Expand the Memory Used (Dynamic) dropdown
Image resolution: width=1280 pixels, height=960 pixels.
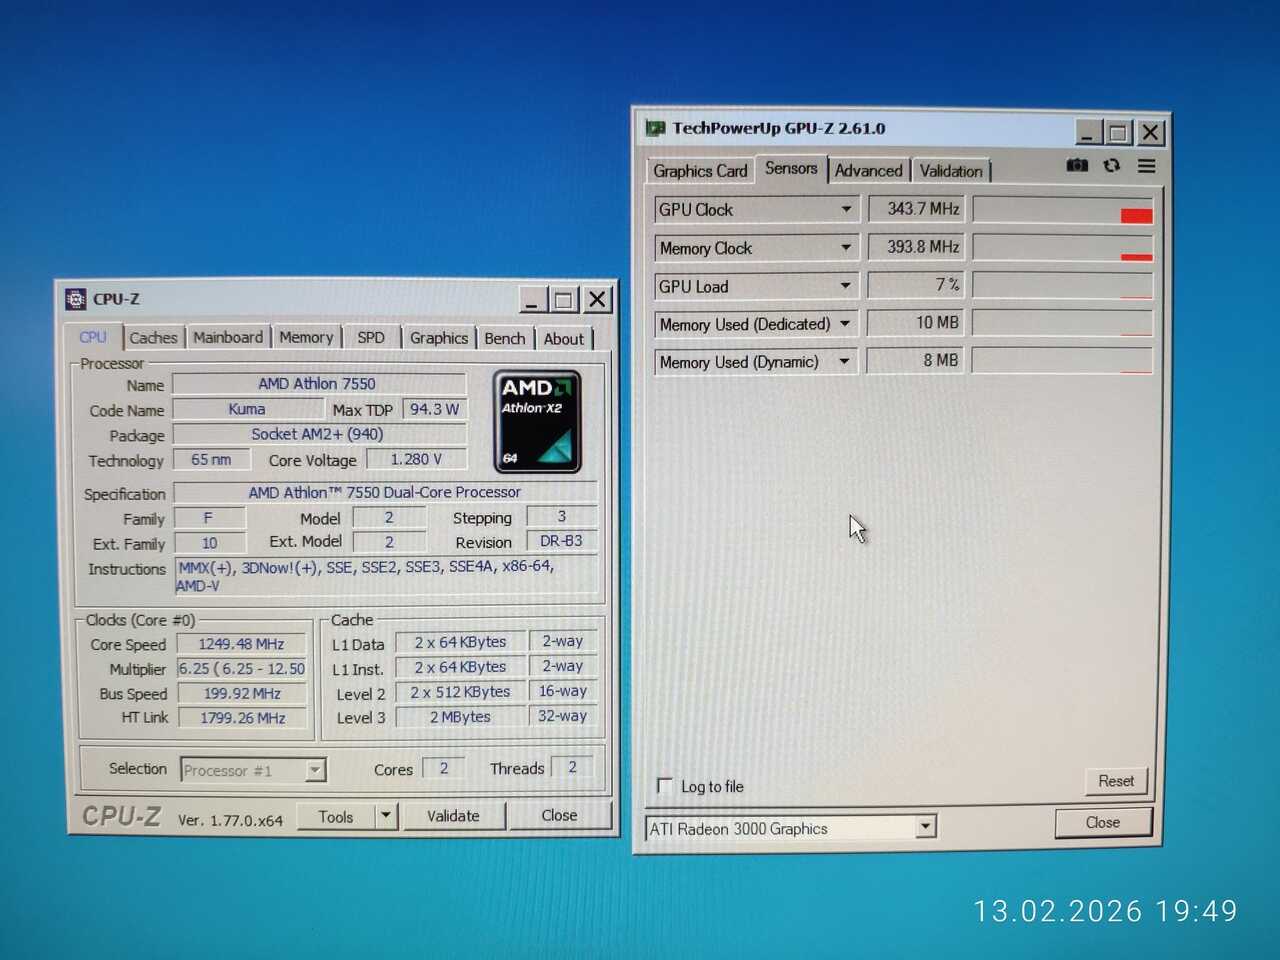(845, 361)
